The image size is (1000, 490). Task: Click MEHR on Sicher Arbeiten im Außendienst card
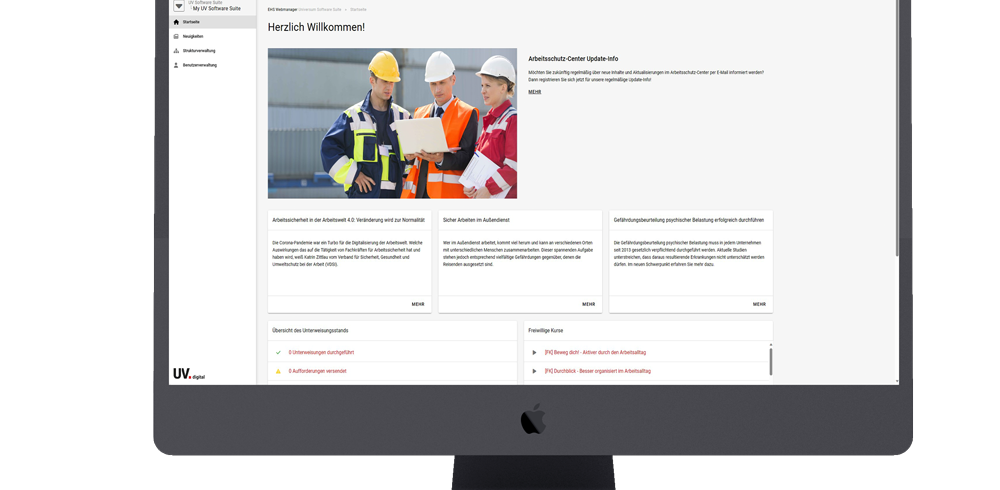pyautogui.click(x=589, y=304)
